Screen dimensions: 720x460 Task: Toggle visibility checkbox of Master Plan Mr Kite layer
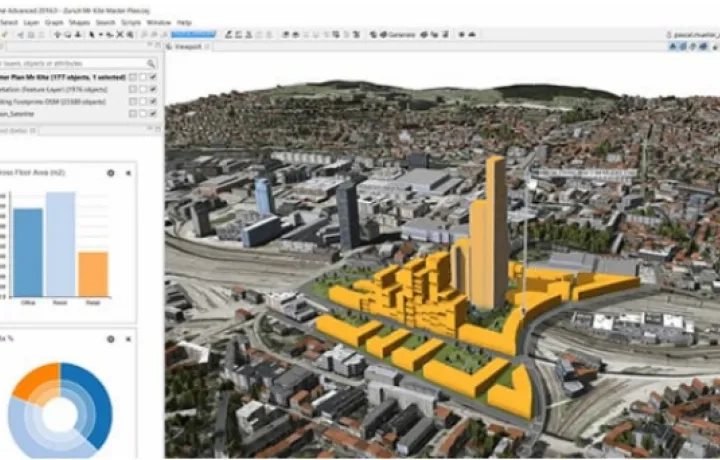pyautogui.click(x=153, y=77)
